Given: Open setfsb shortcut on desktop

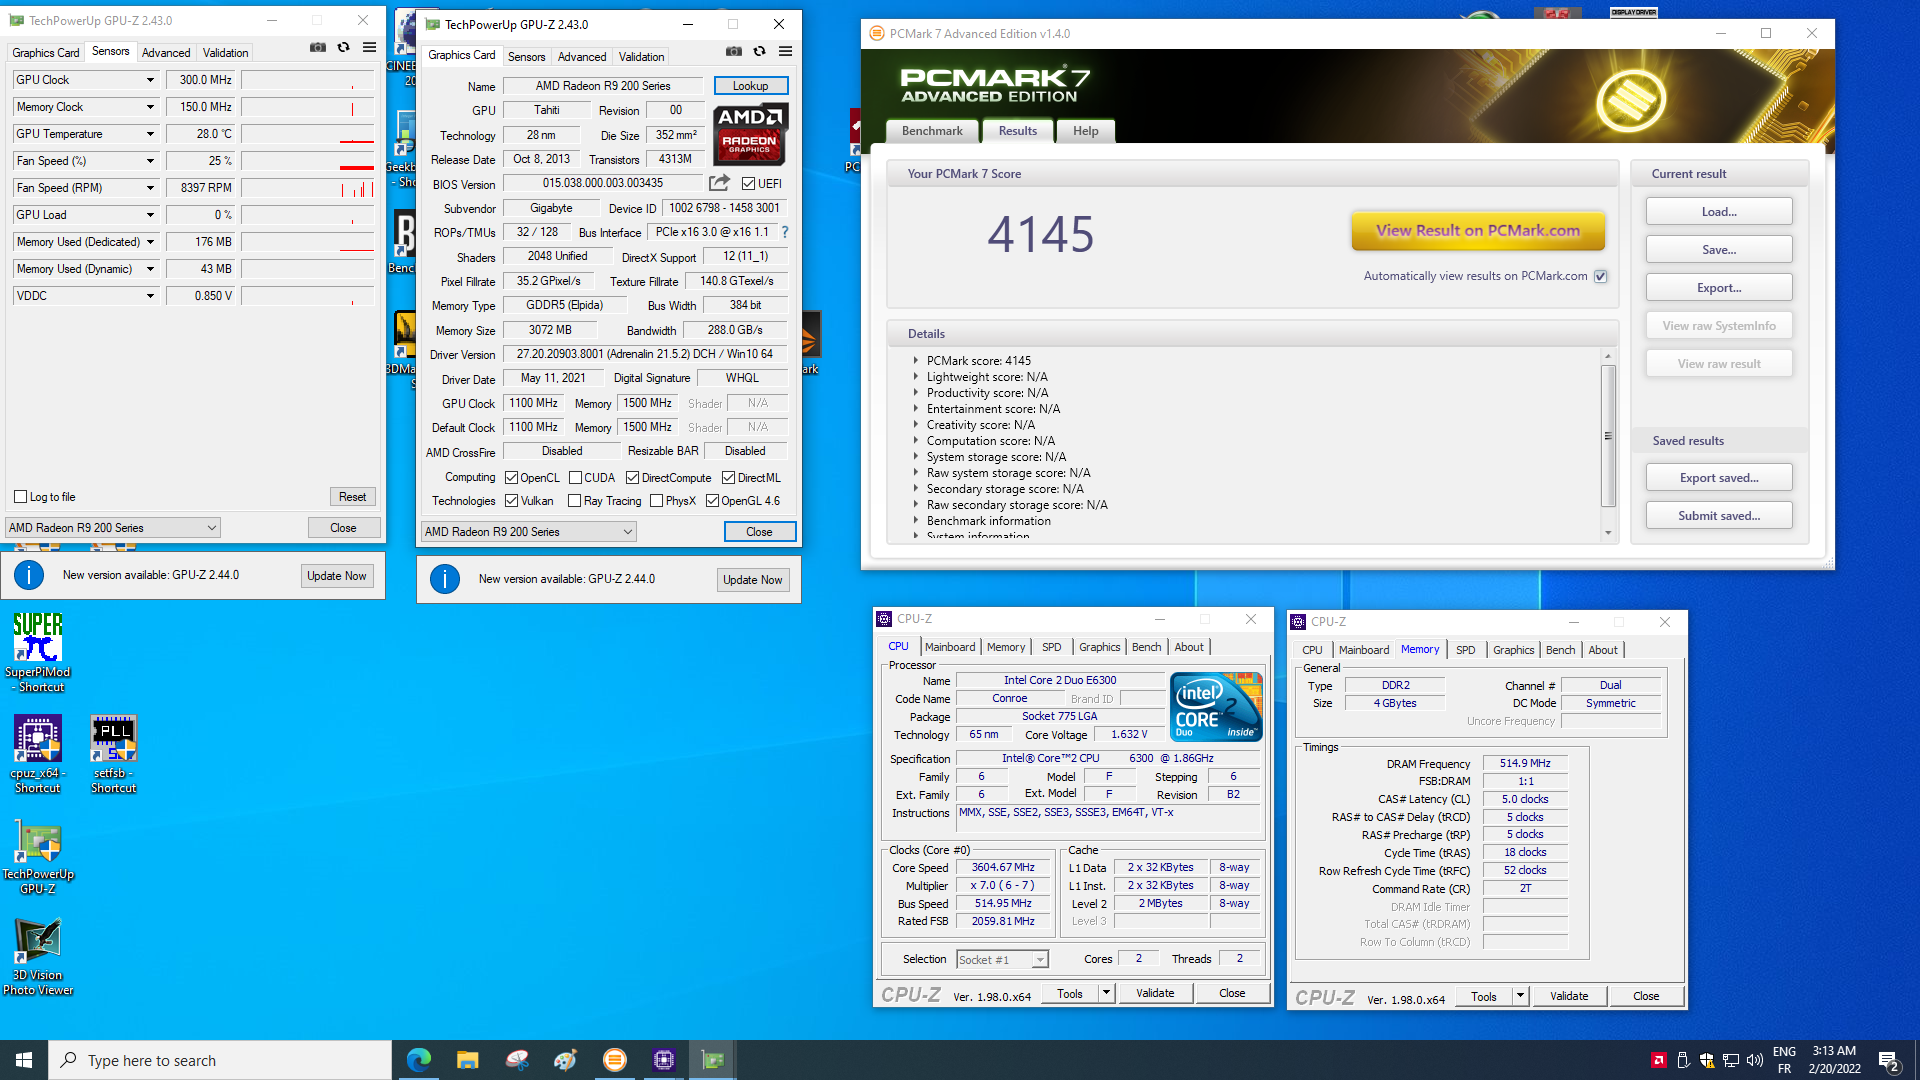Looking at the screenshot, I should [x=113, y=754].
